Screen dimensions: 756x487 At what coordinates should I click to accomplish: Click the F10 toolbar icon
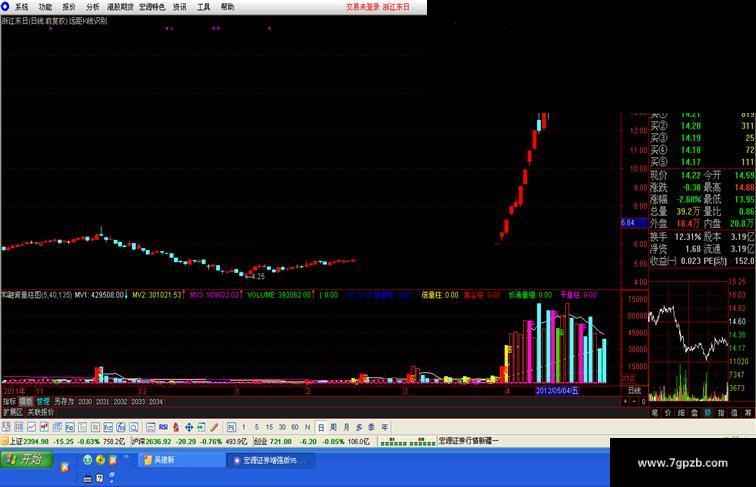(x=69, y=427)
